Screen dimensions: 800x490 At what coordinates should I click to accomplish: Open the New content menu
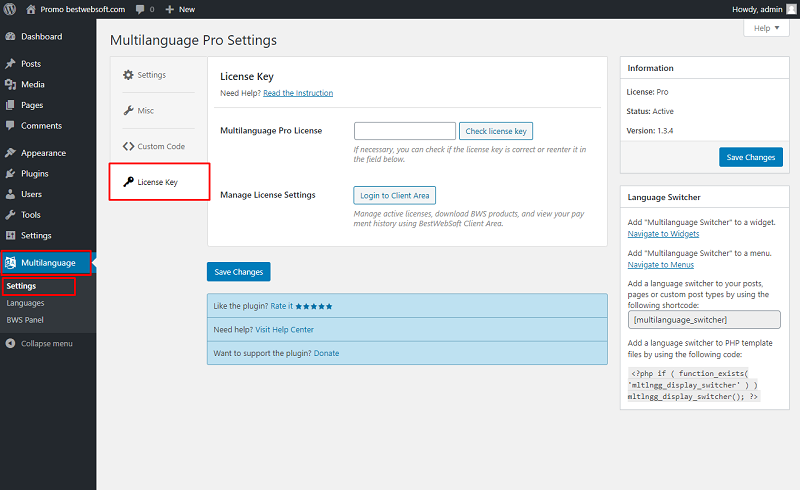click(180, 9)
